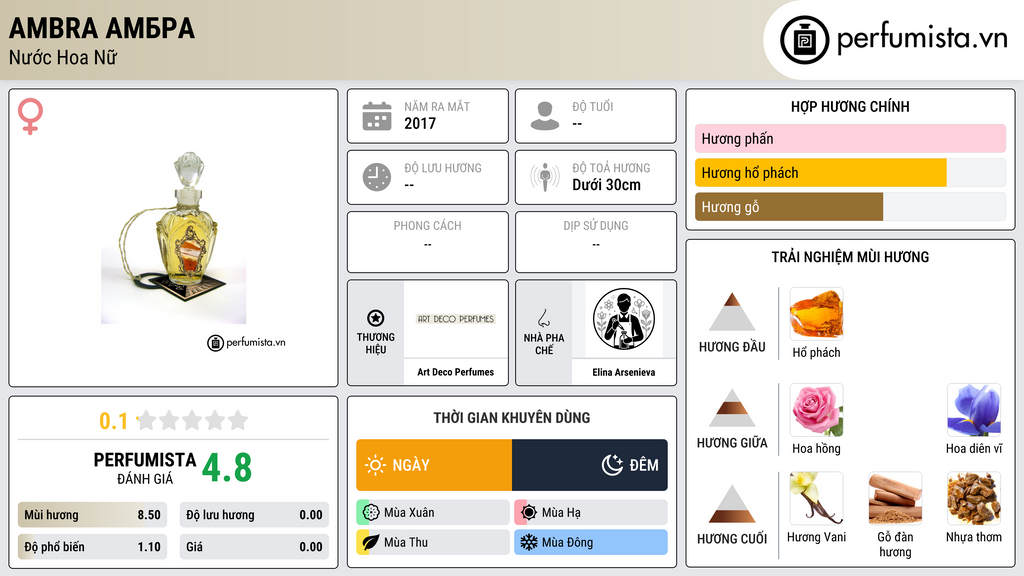Click the star badge icon above Thương hiệu

pos(376,318)
